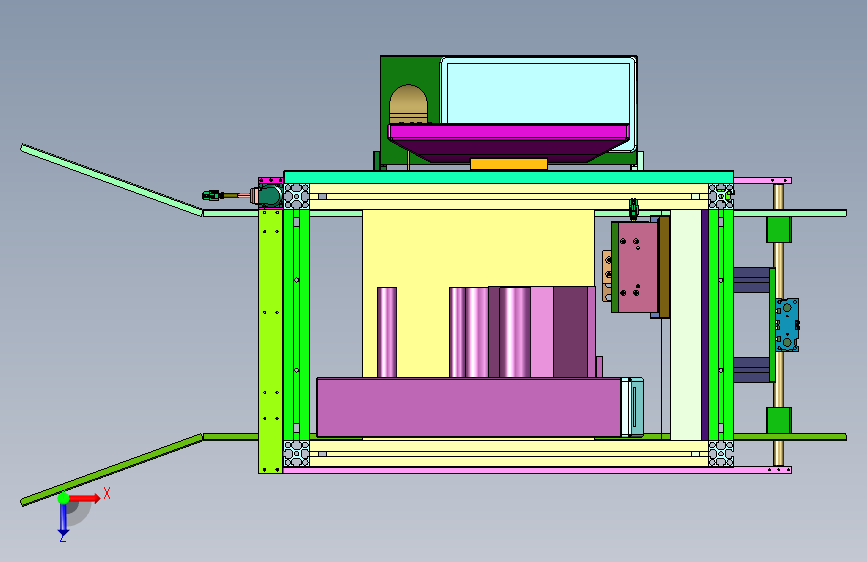Select the upper green block on the brass rod
The width and height of the screenshot is (867, 562).
point(779,230)
